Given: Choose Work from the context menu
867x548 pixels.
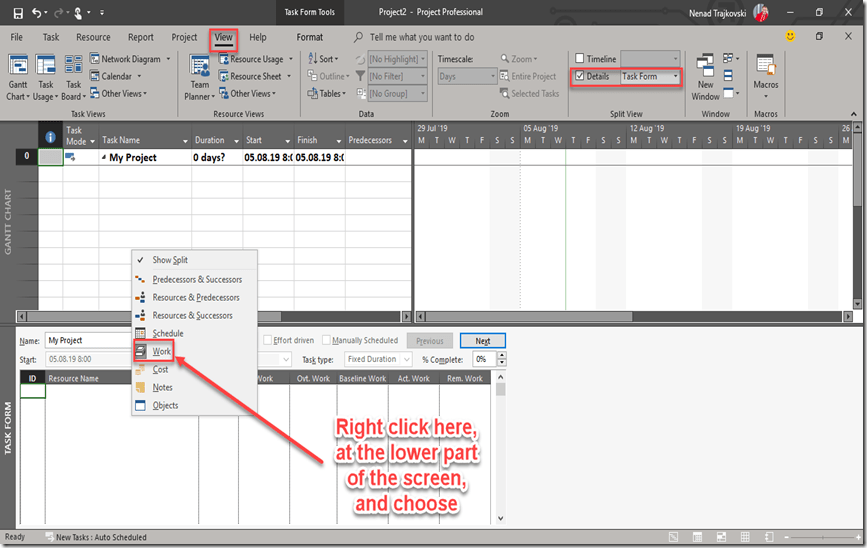Looking at the screenshot, I should coord(162,352).
